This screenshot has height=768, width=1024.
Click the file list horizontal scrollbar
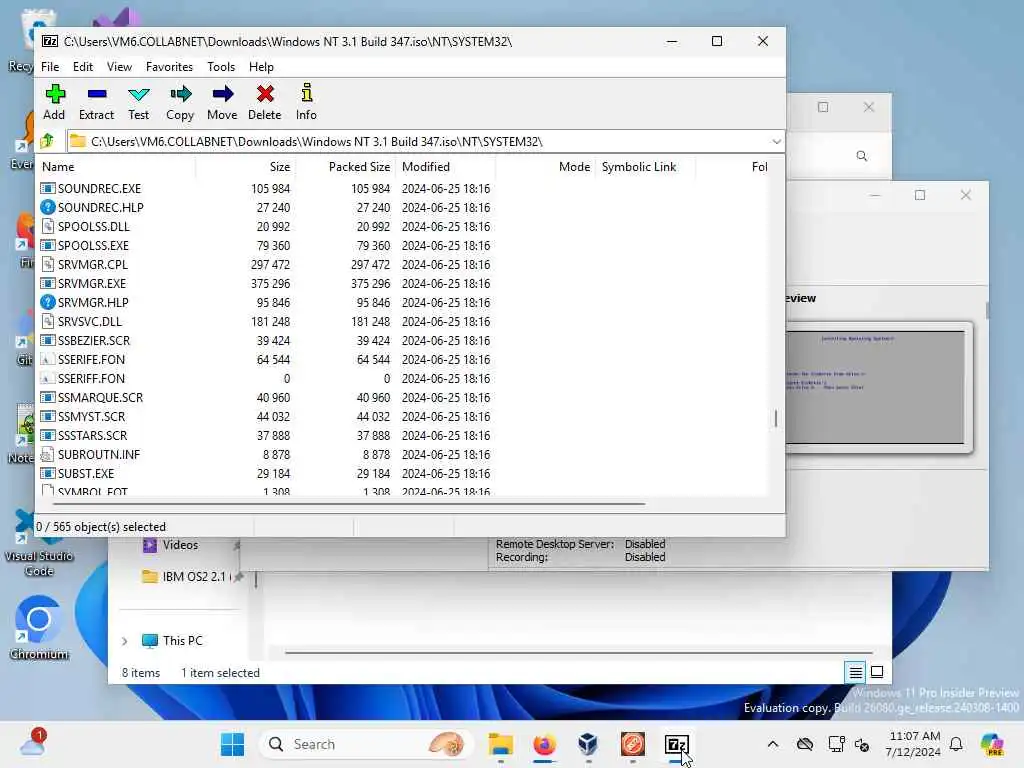point(349,504)
